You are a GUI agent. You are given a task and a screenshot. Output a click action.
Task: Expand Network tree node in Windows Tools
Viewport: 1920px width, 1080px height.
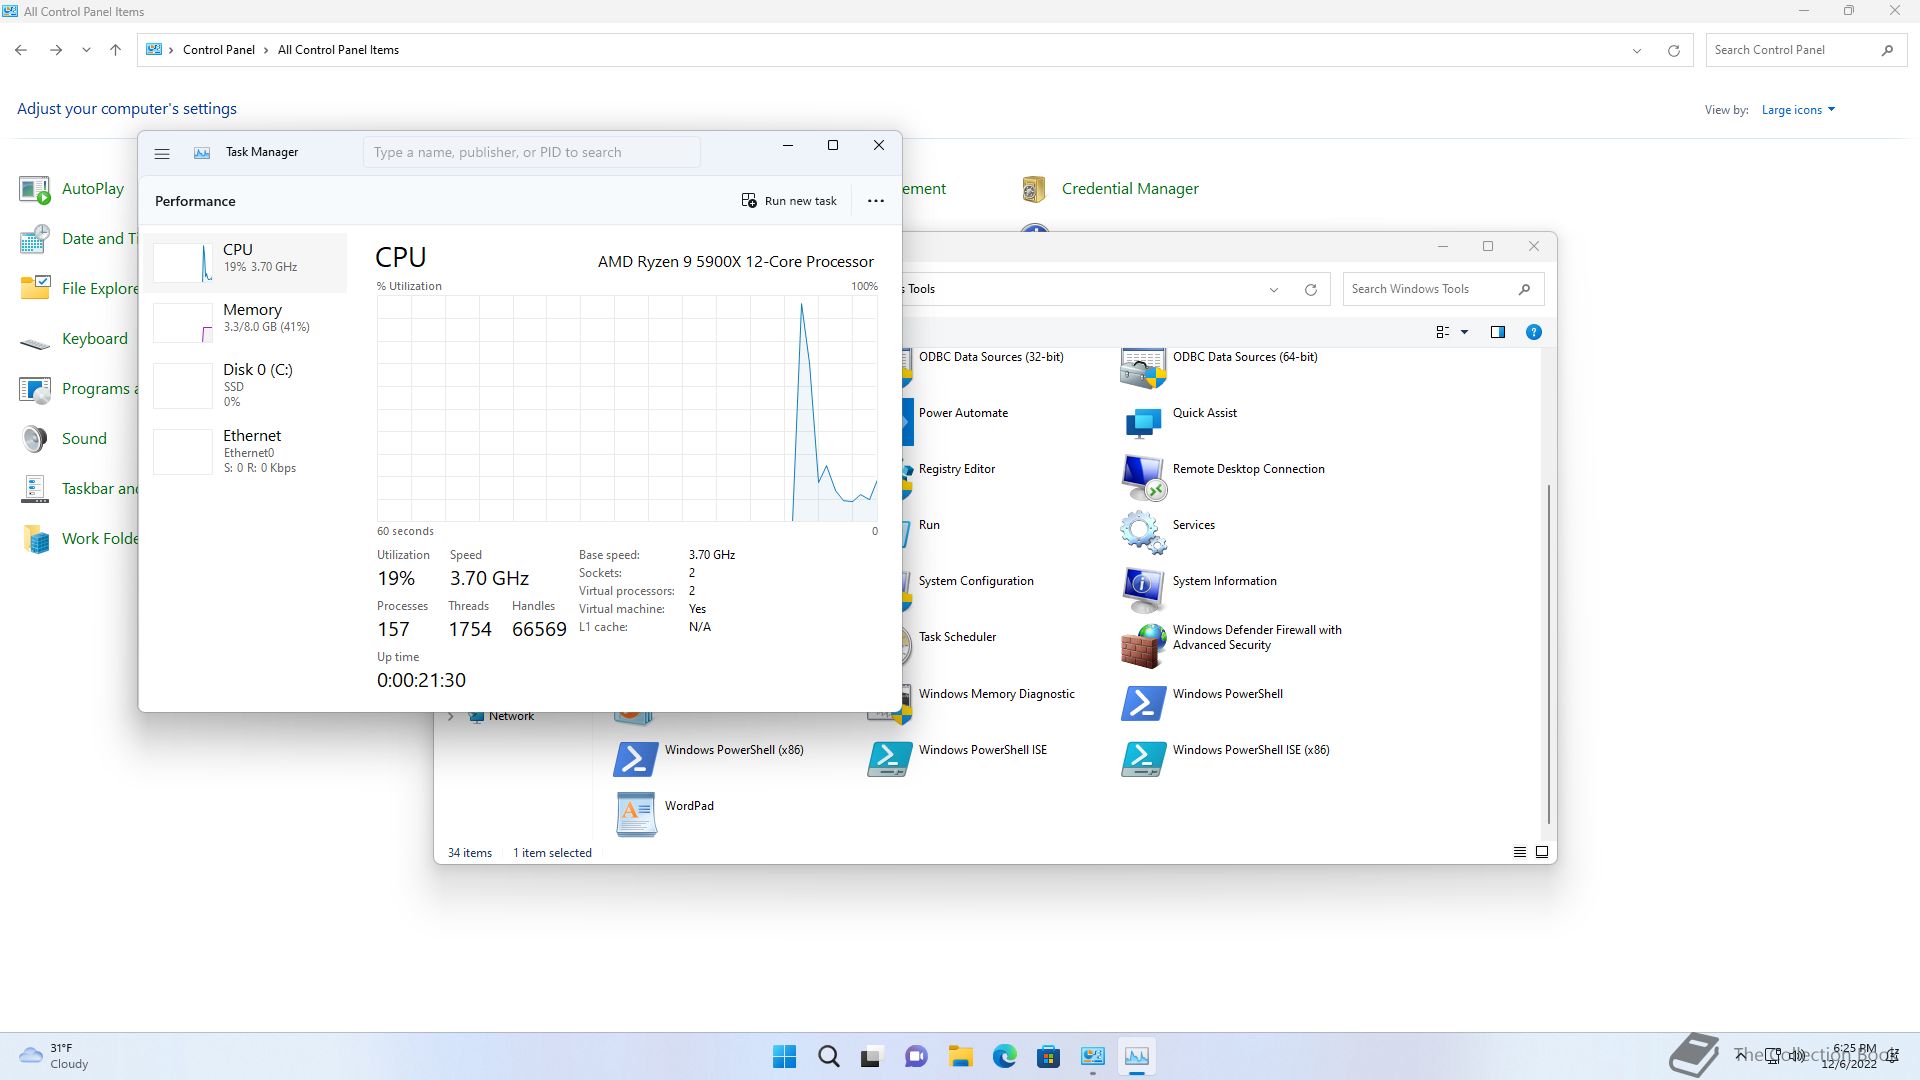point(451,717)
